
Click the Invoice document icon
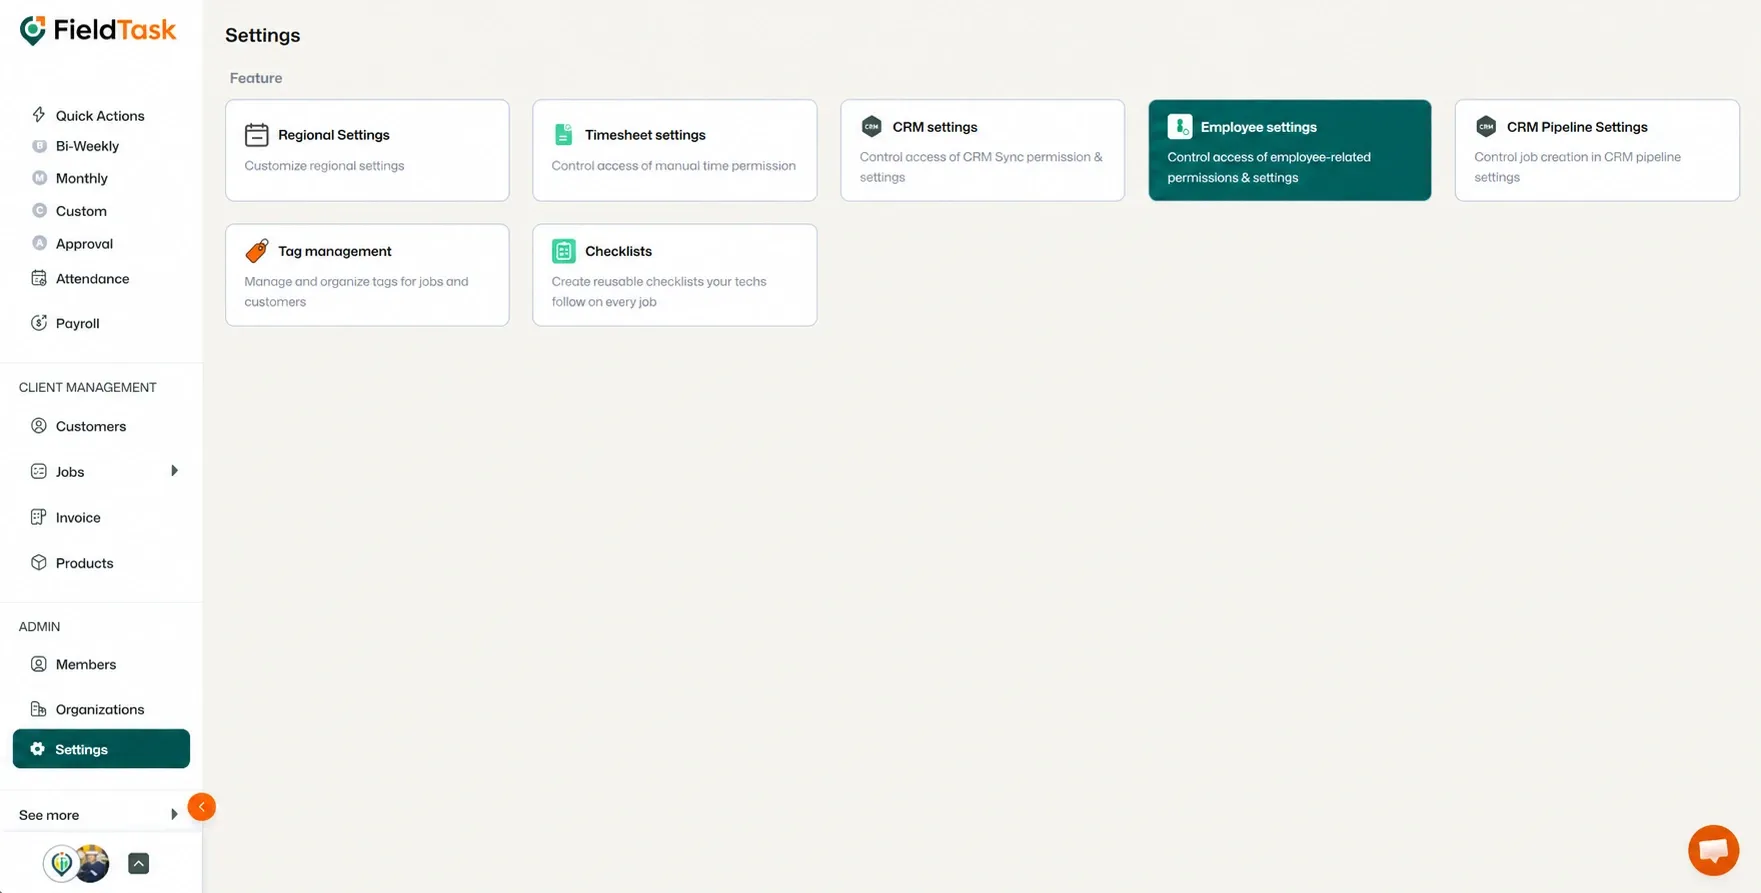click(39, 517)
